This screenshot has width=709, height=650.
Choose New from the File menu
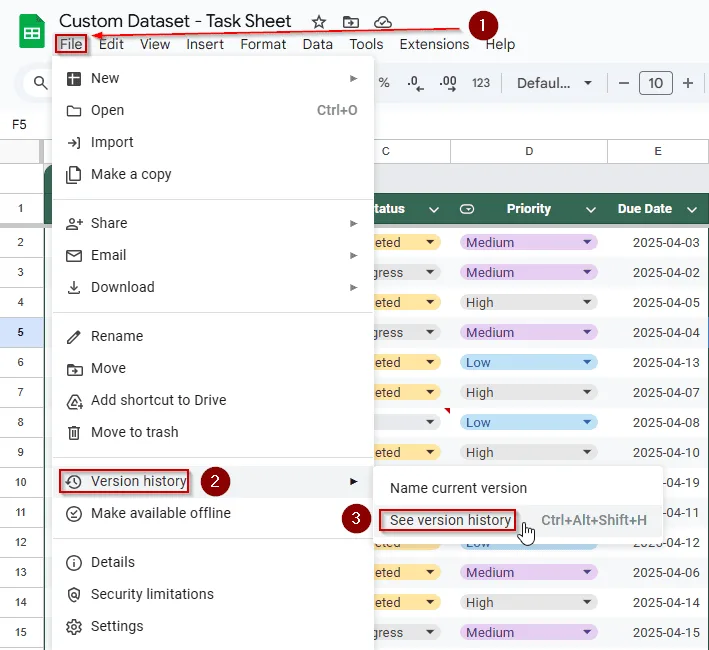tap(213, 78)
